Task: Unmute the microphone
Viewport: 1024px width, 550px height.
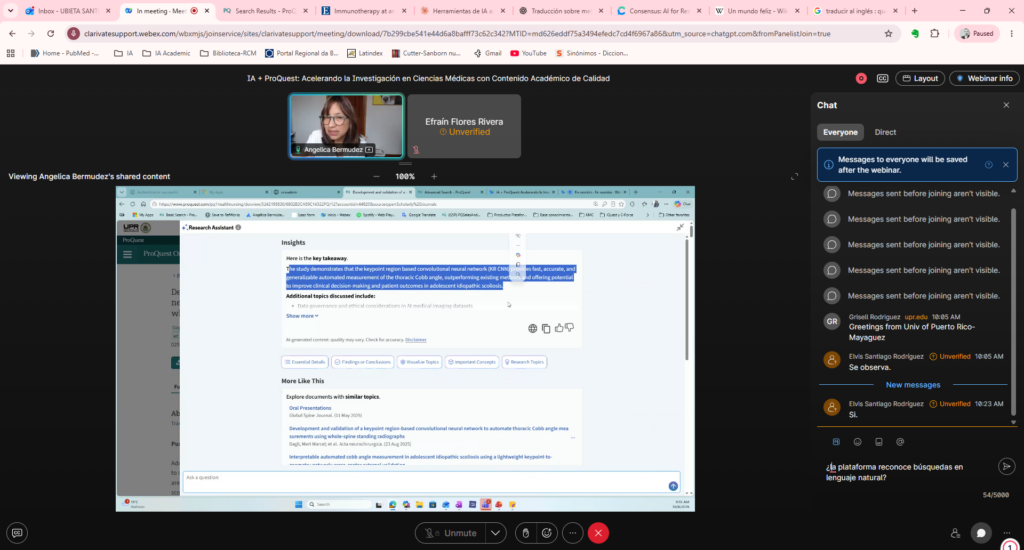Action: (x=450, y=533)
